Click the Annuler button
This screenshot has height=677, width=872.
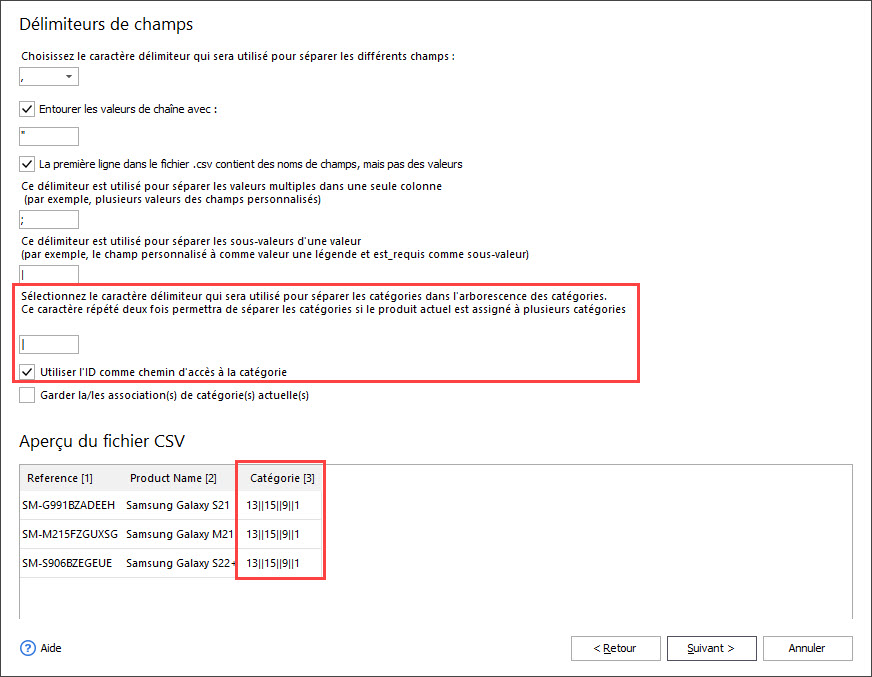click(807, 648)
